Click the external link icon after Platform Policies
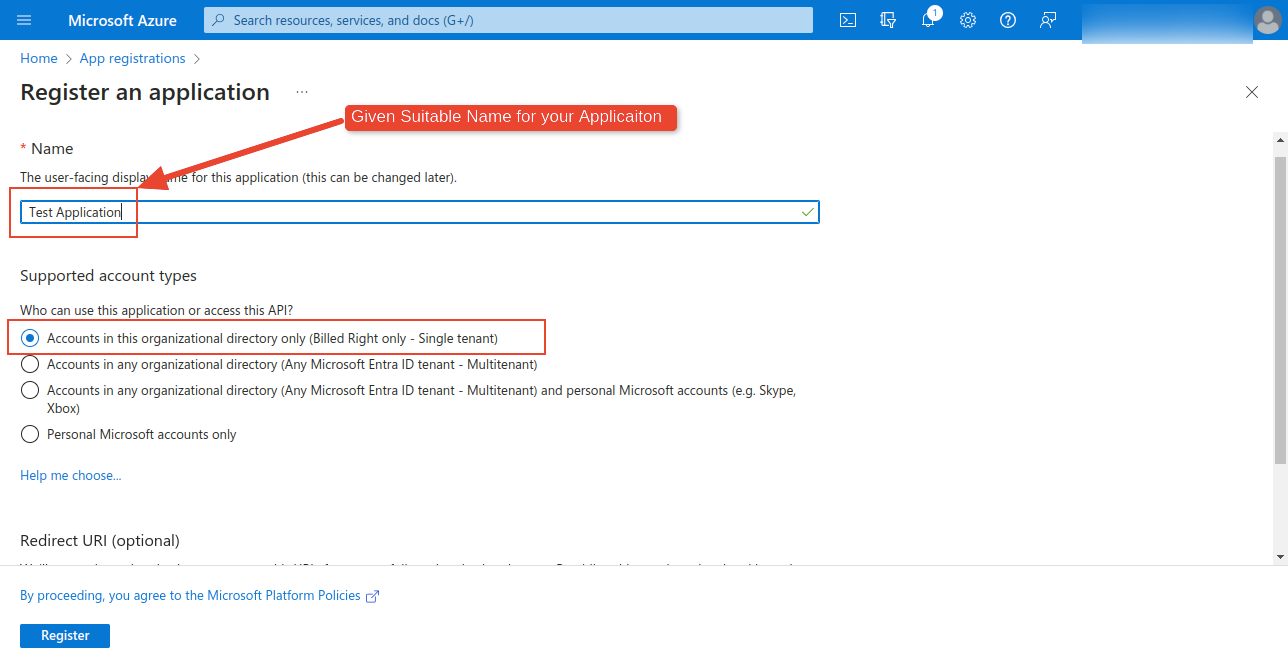The height and width of the screenshot is (668, 1288). pyautogui.click(x=373, y=596)
